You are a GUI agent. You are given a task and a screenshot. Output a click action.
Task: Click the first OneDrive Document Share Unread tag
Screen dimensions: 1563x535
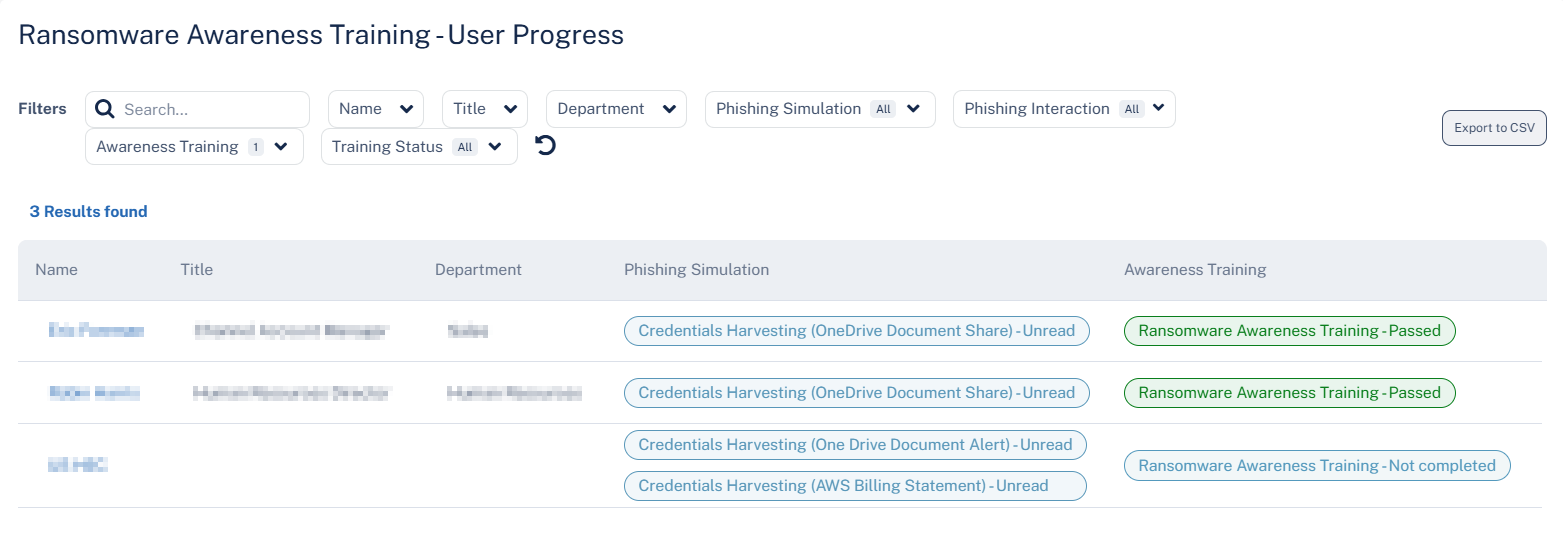tap(857, 331)
